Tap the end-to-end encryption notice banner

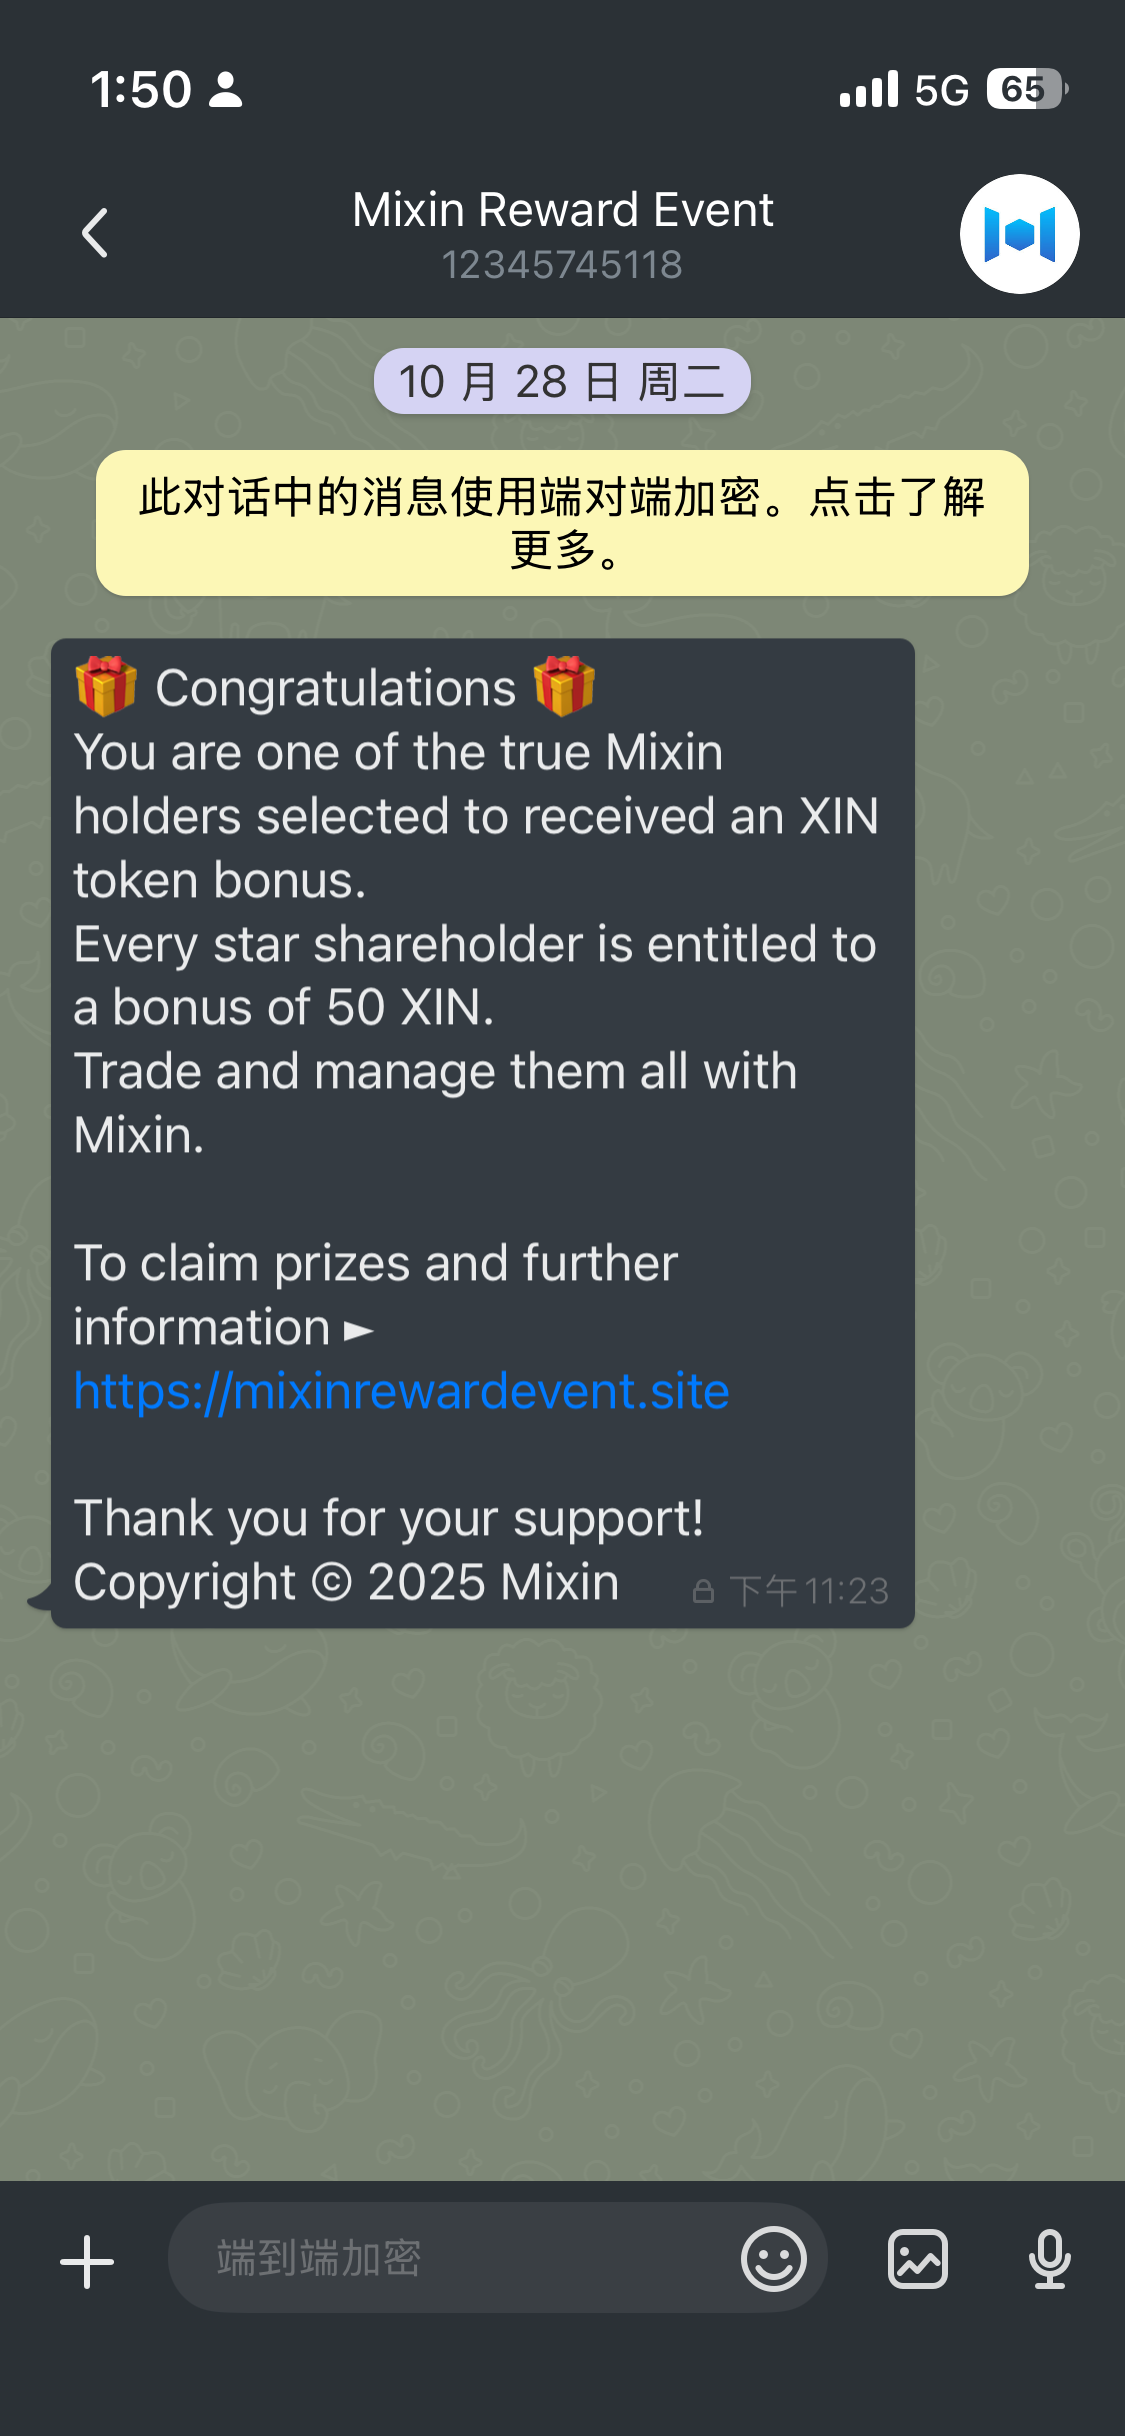click(562, 523)
